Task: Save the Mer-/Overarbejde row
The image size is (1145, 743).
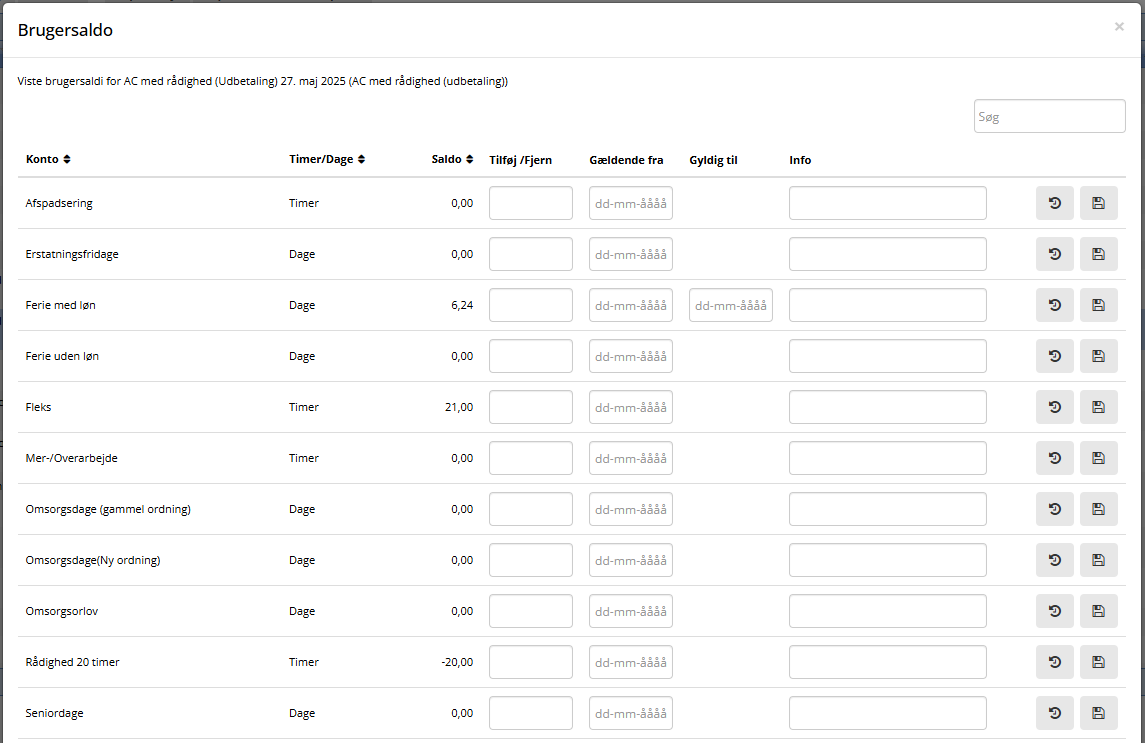Action: pos(1098,458)
